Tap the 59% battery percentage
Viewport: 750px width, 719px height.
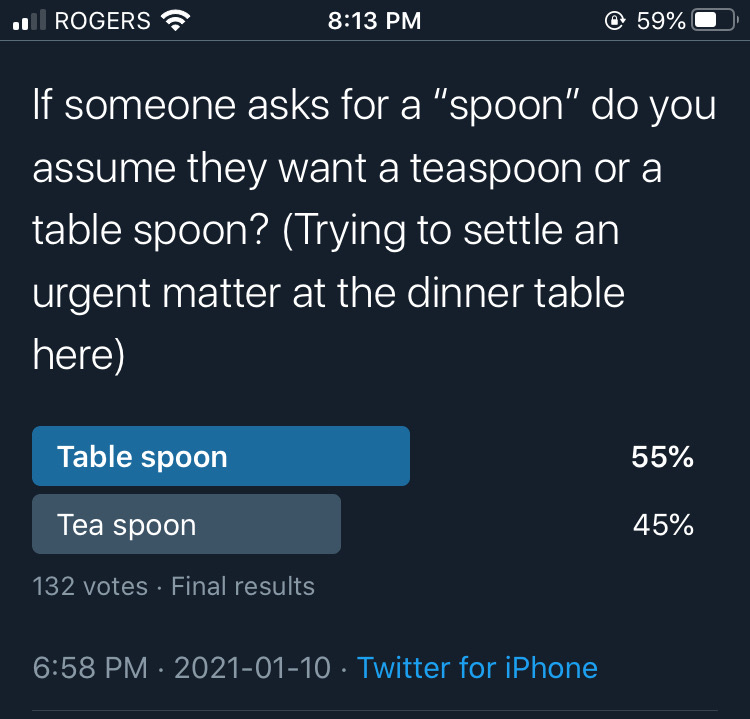(661, 21)
